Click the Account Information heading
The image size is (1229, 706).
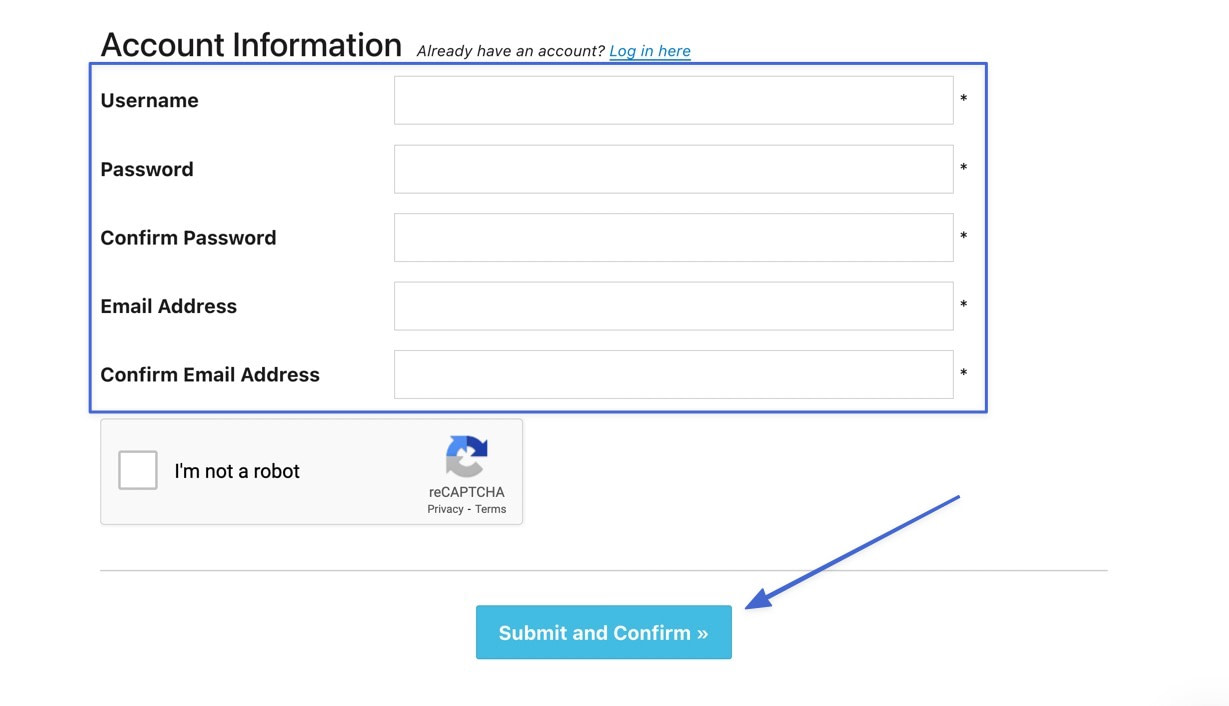pyautogui.click(x=251, y=45)
